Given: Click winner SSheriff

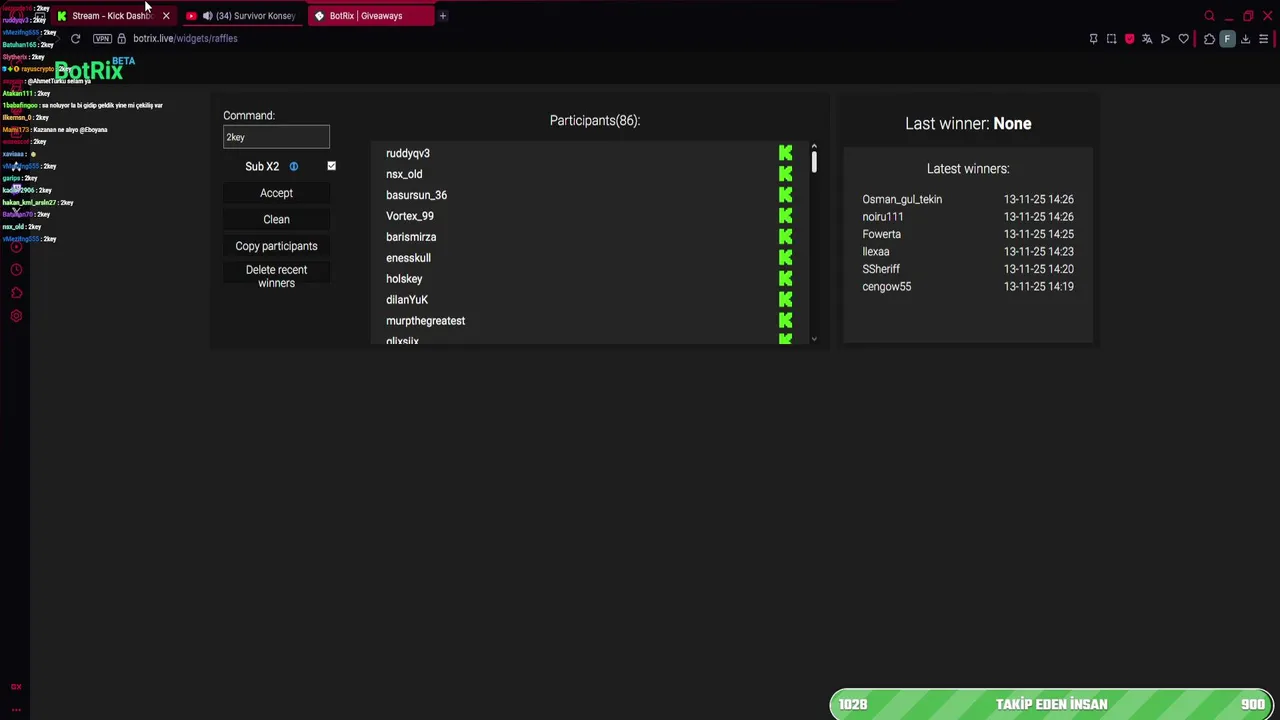Looking at the screenshot, I should [881, 269].
